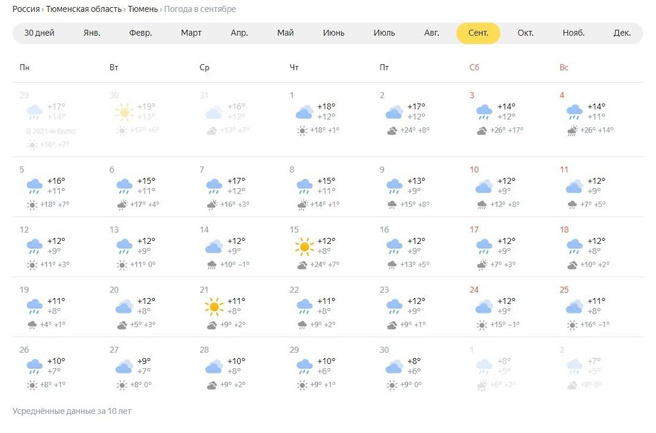Open the Россия breadcrumb link
Viewport: 656px width, 433px height.
(27, 9)
